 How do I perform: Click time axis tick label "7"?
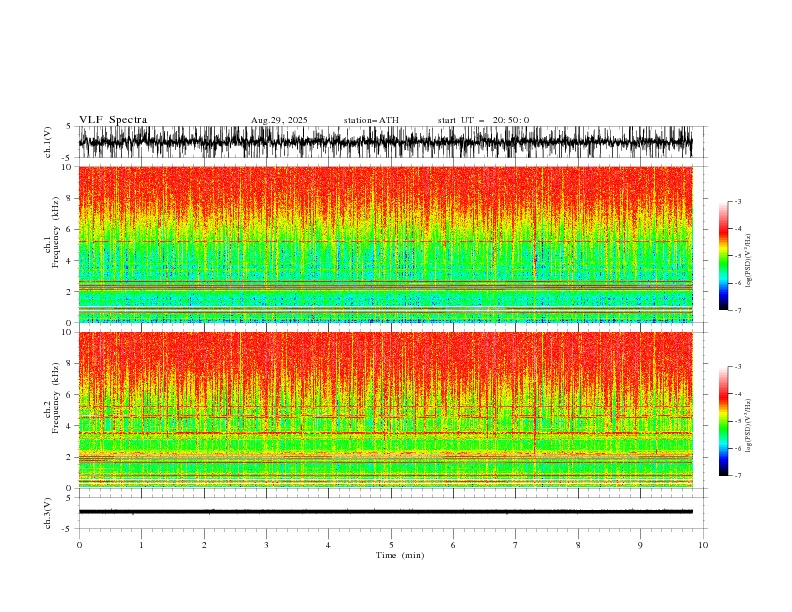tap(516, 545)
